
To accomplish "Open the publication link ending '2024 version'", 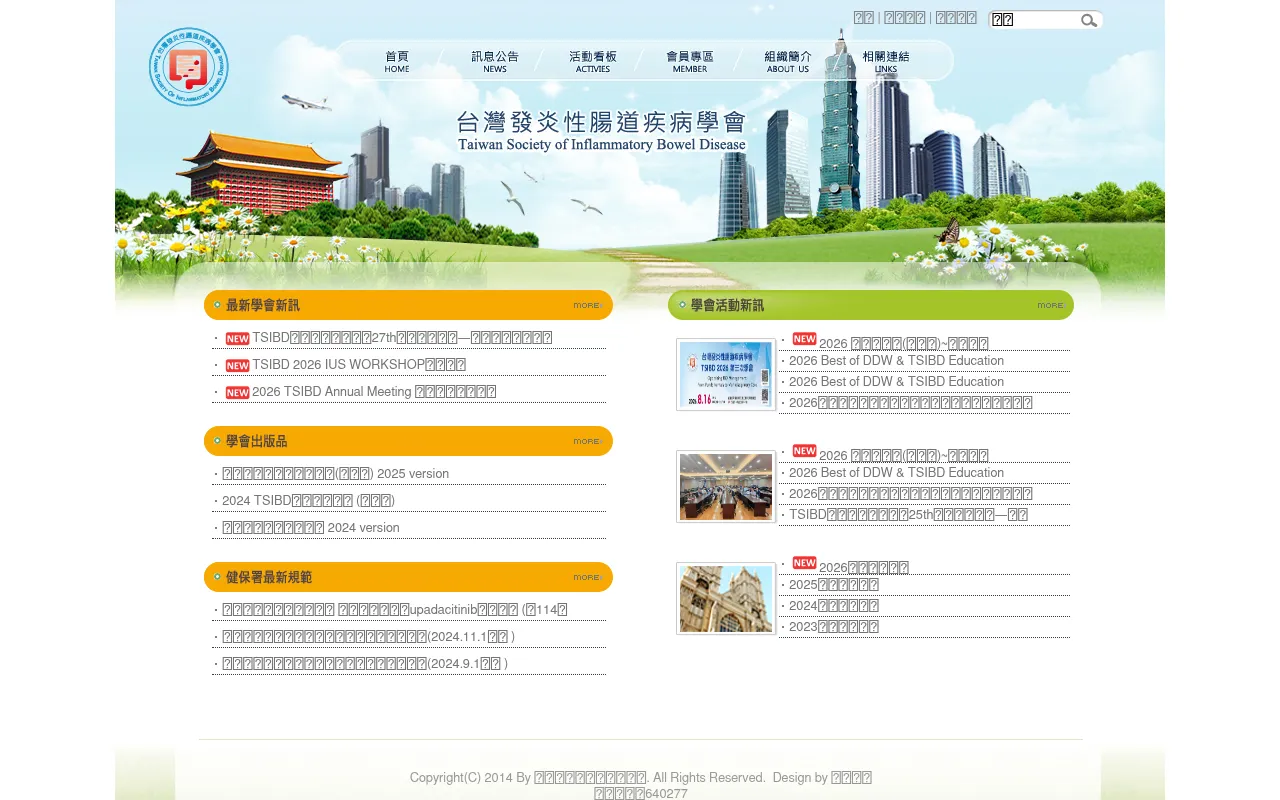I will coord(310,528).
